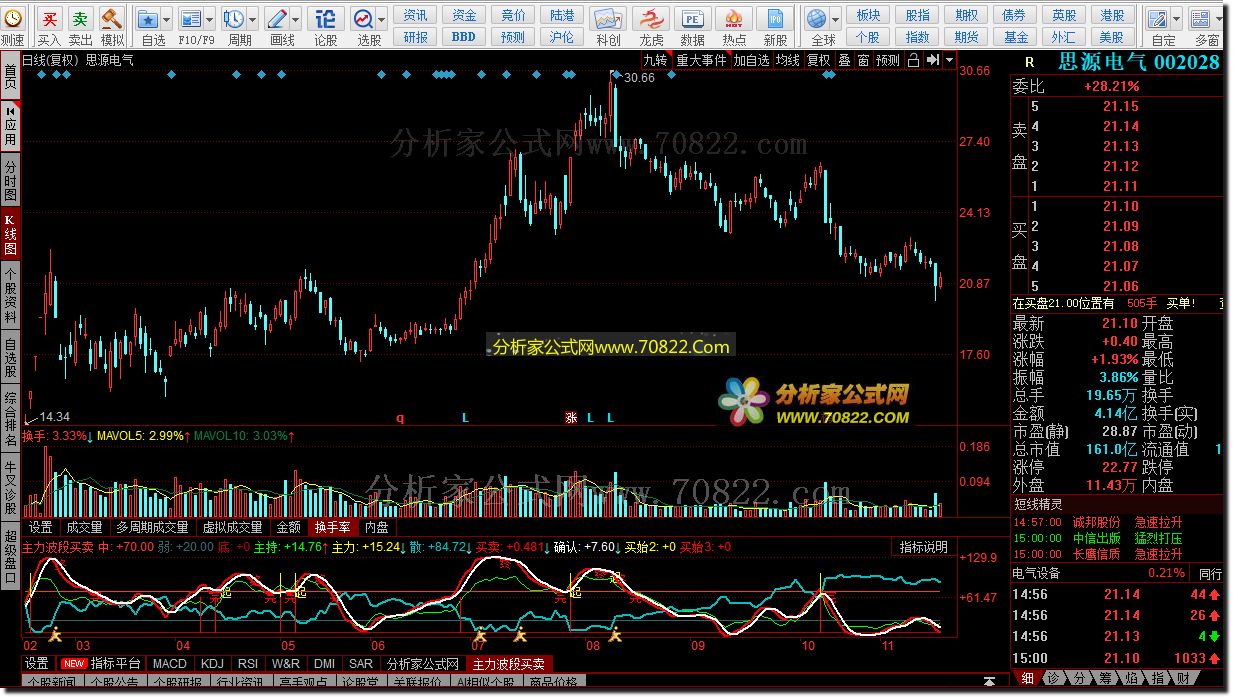Toggle the 预测 forecast in chart header
1233x697 pixels.
[888, 60]
